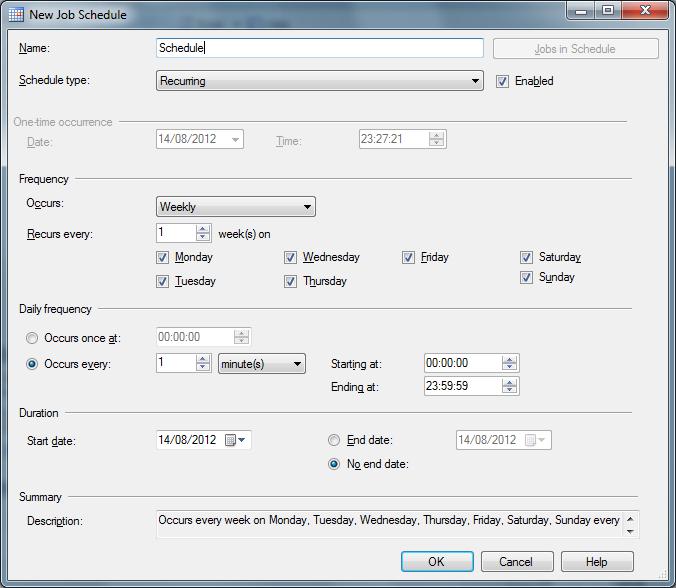Image resolution: width=676 pixels, height=588 pixels.
Task: Open the minute(s) unit dropdown
Action: point(262,363)
